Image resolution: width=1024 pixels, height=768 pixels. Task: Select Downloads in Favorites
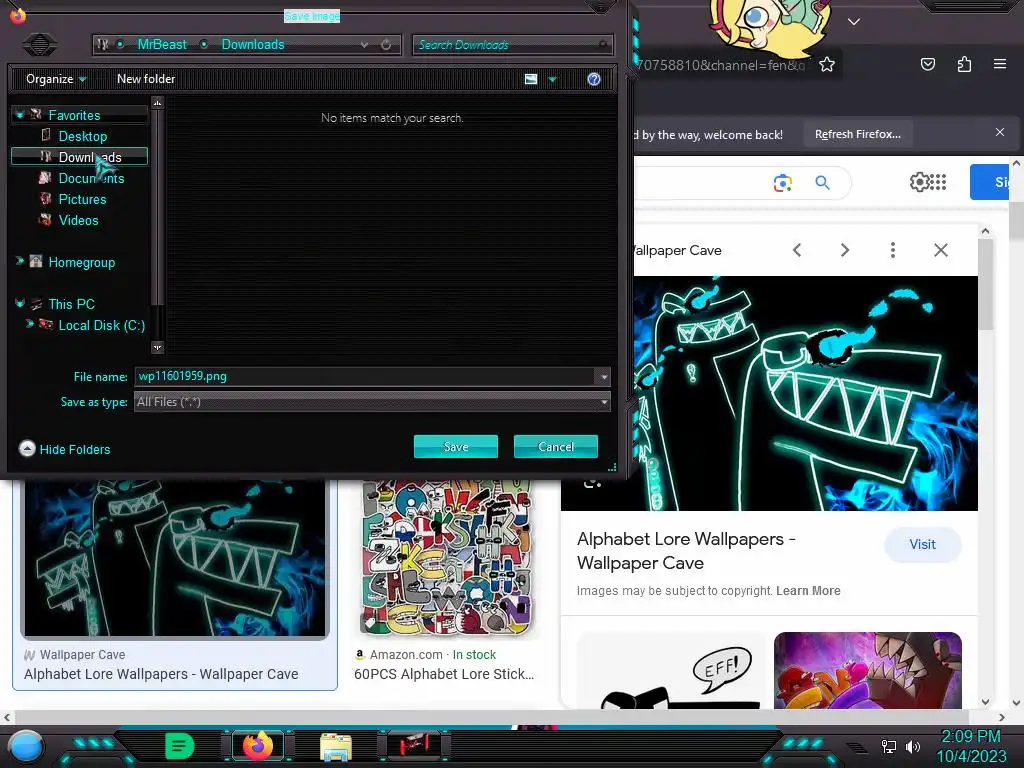[80, 157]
